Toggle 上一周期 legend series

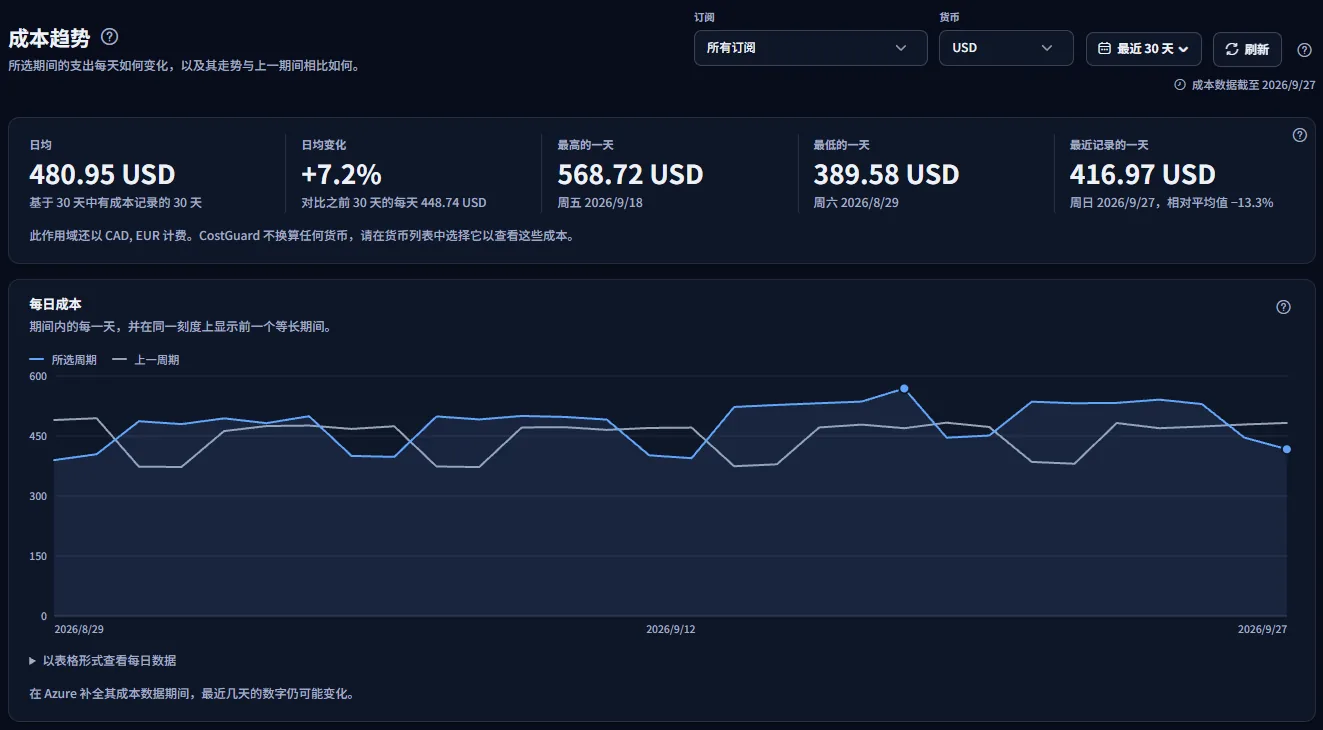click(x=146, y=360)
